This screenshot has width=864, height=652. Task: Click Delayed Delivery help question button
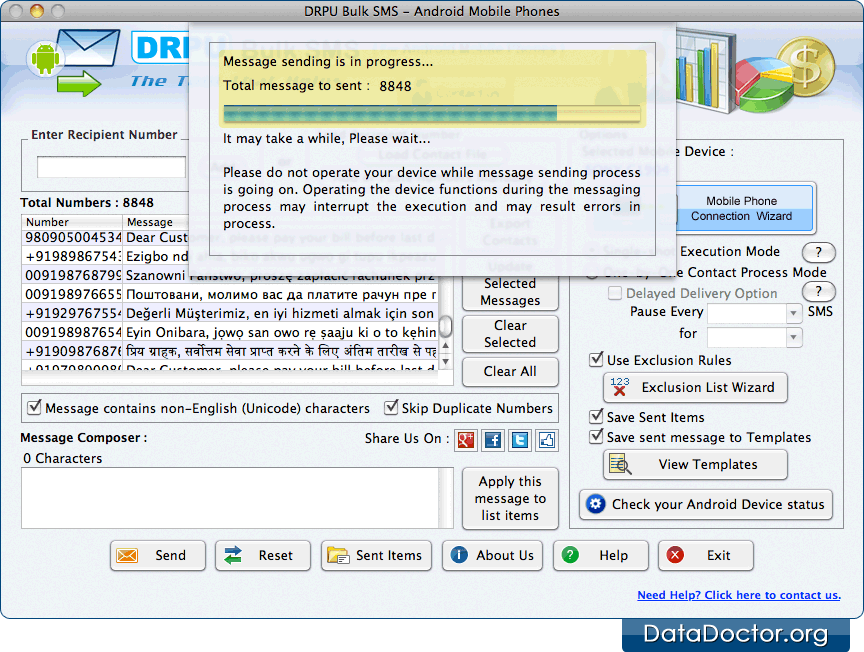(x=819, y=292)
